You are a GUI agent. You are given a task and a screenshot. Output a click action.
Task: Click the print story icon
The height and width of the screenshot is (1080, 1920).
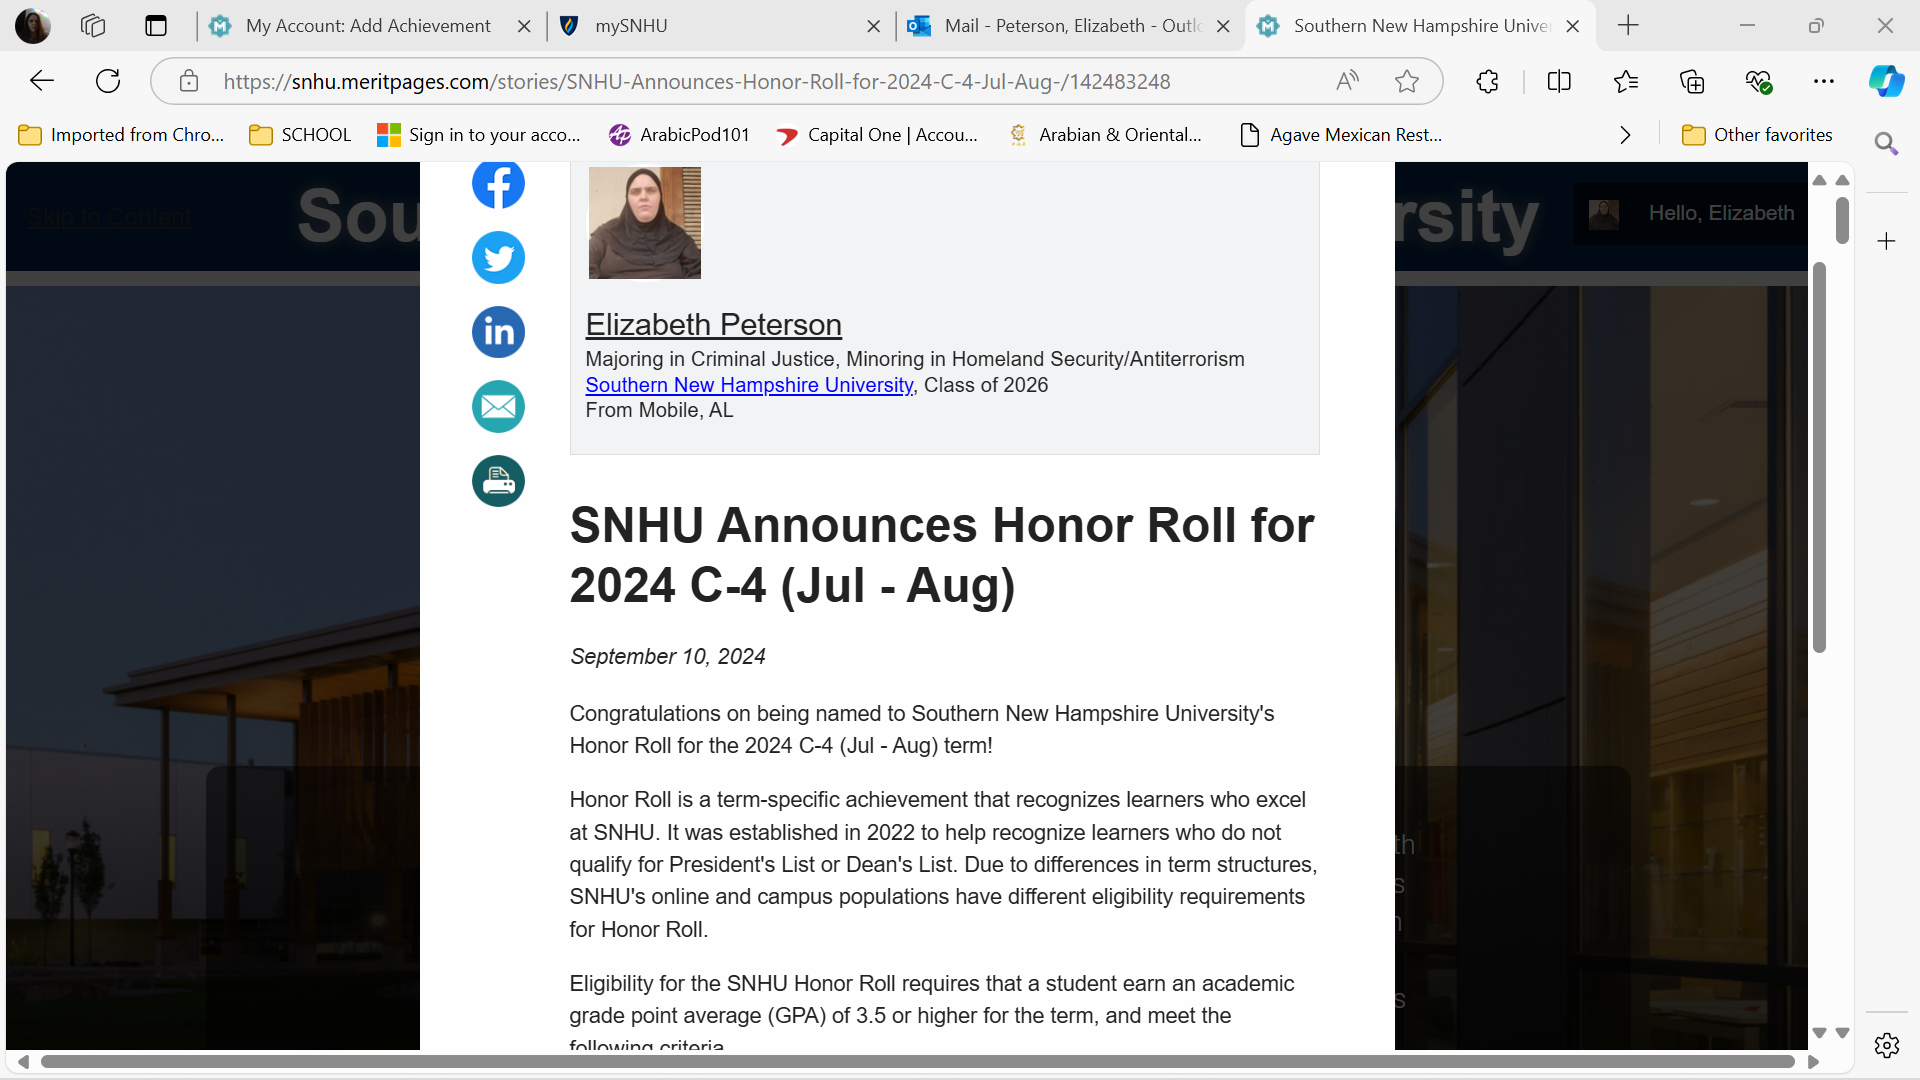498,481
